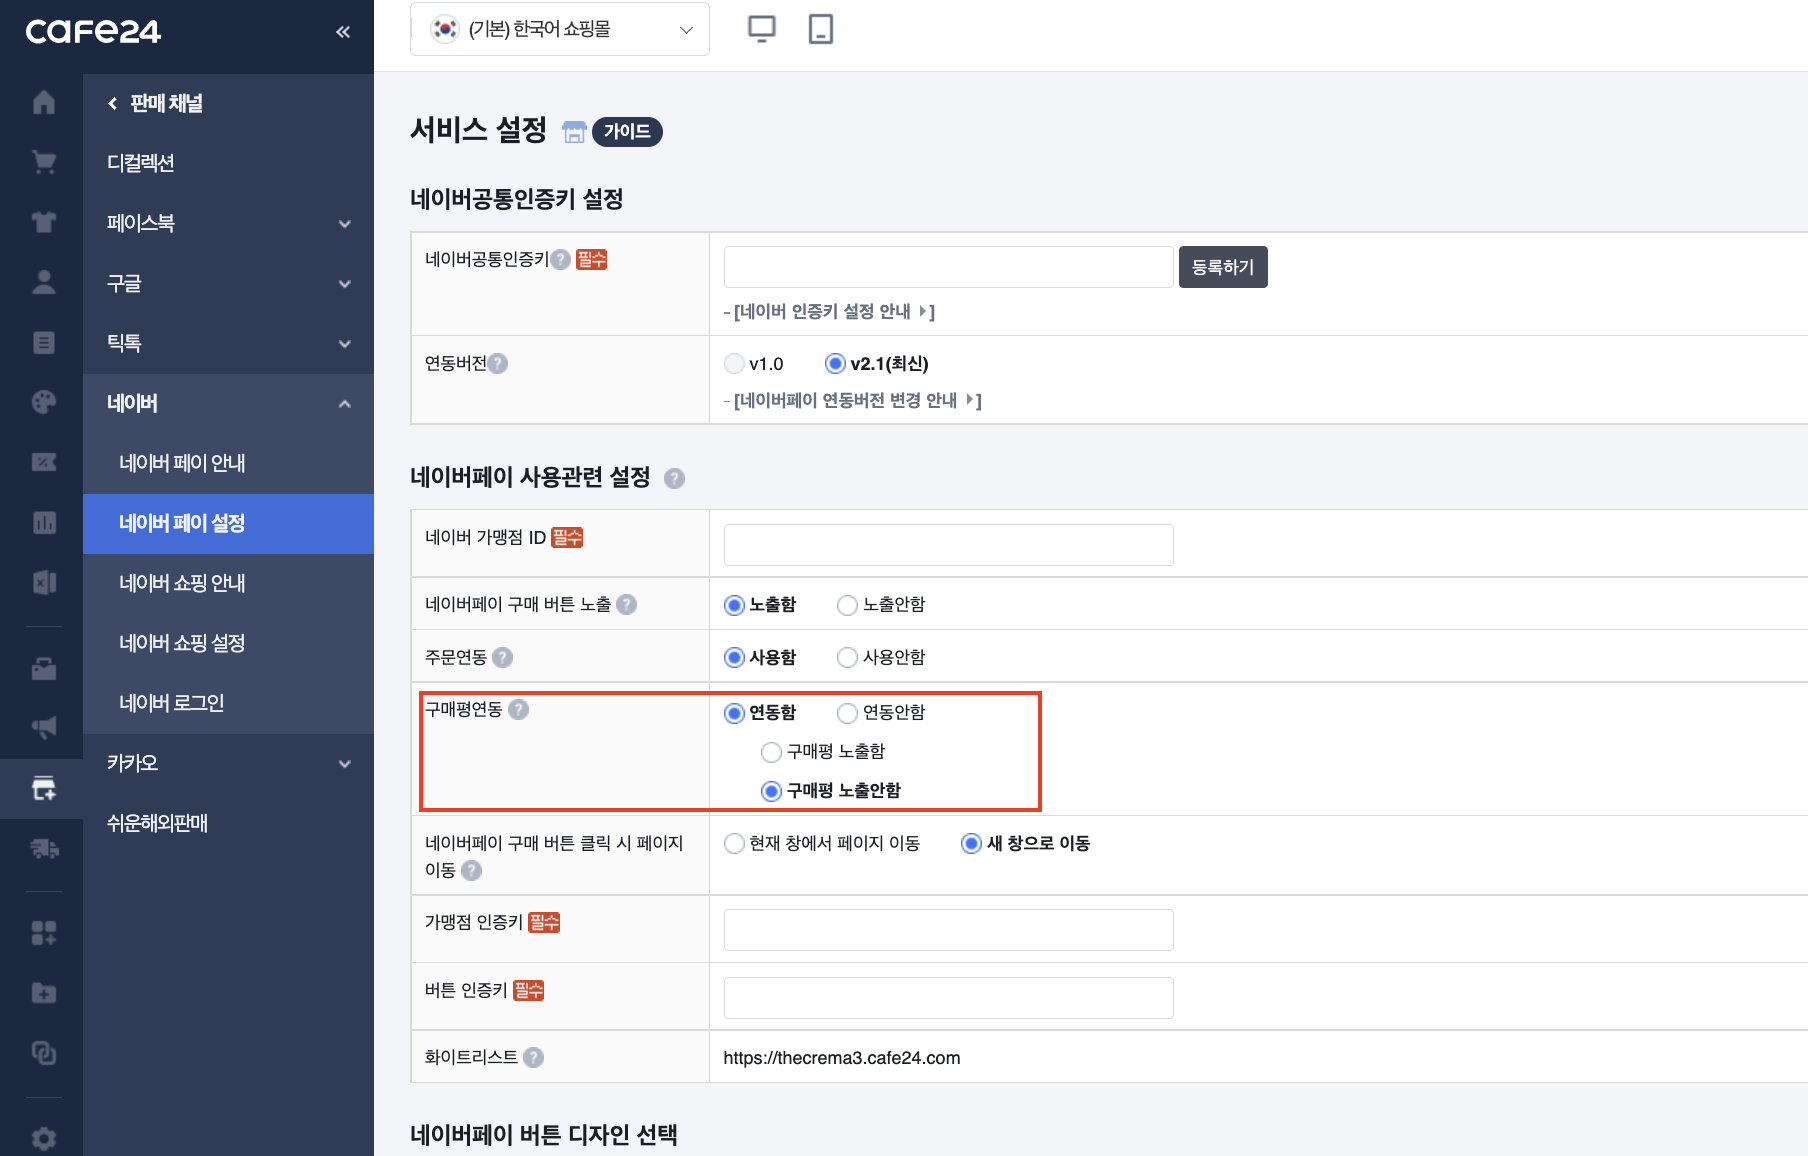
Task: Open 디컬렉션 menu item
Action: point(228,163)
